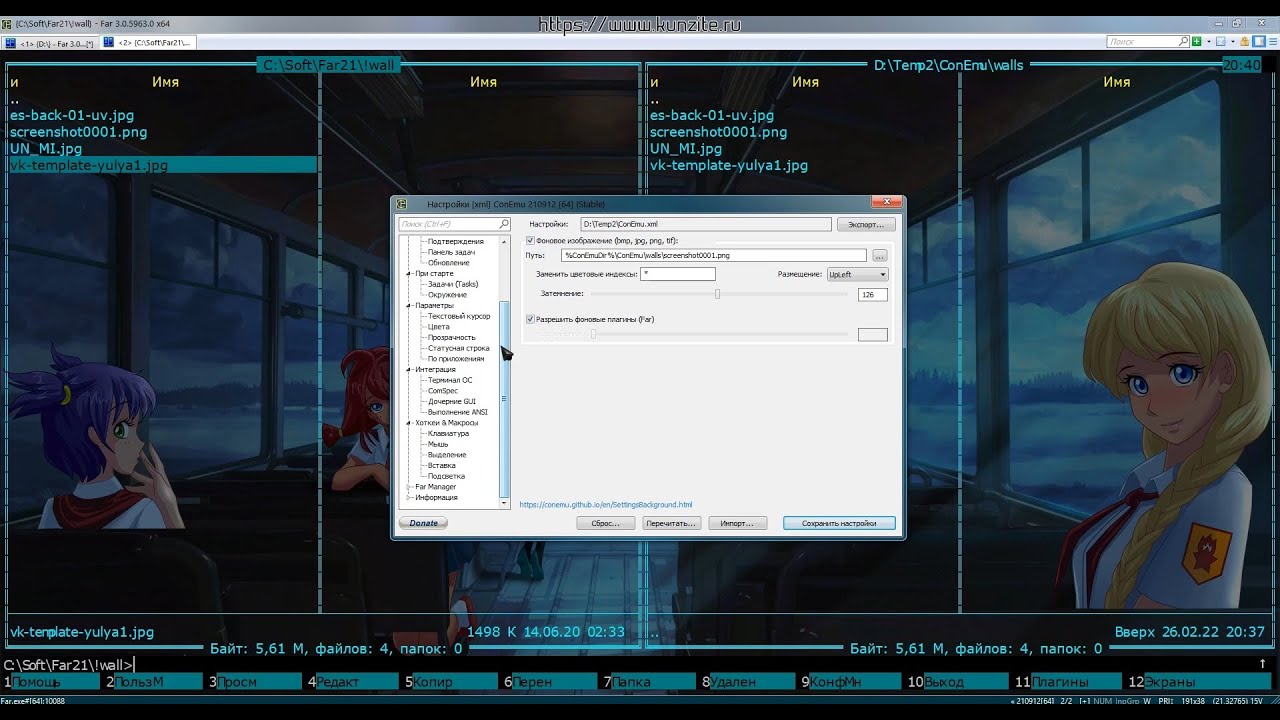Select Терминал ОС in settings tree
Image resolution: width=1280 pixels, height=720 pixels.
[450, 380]
